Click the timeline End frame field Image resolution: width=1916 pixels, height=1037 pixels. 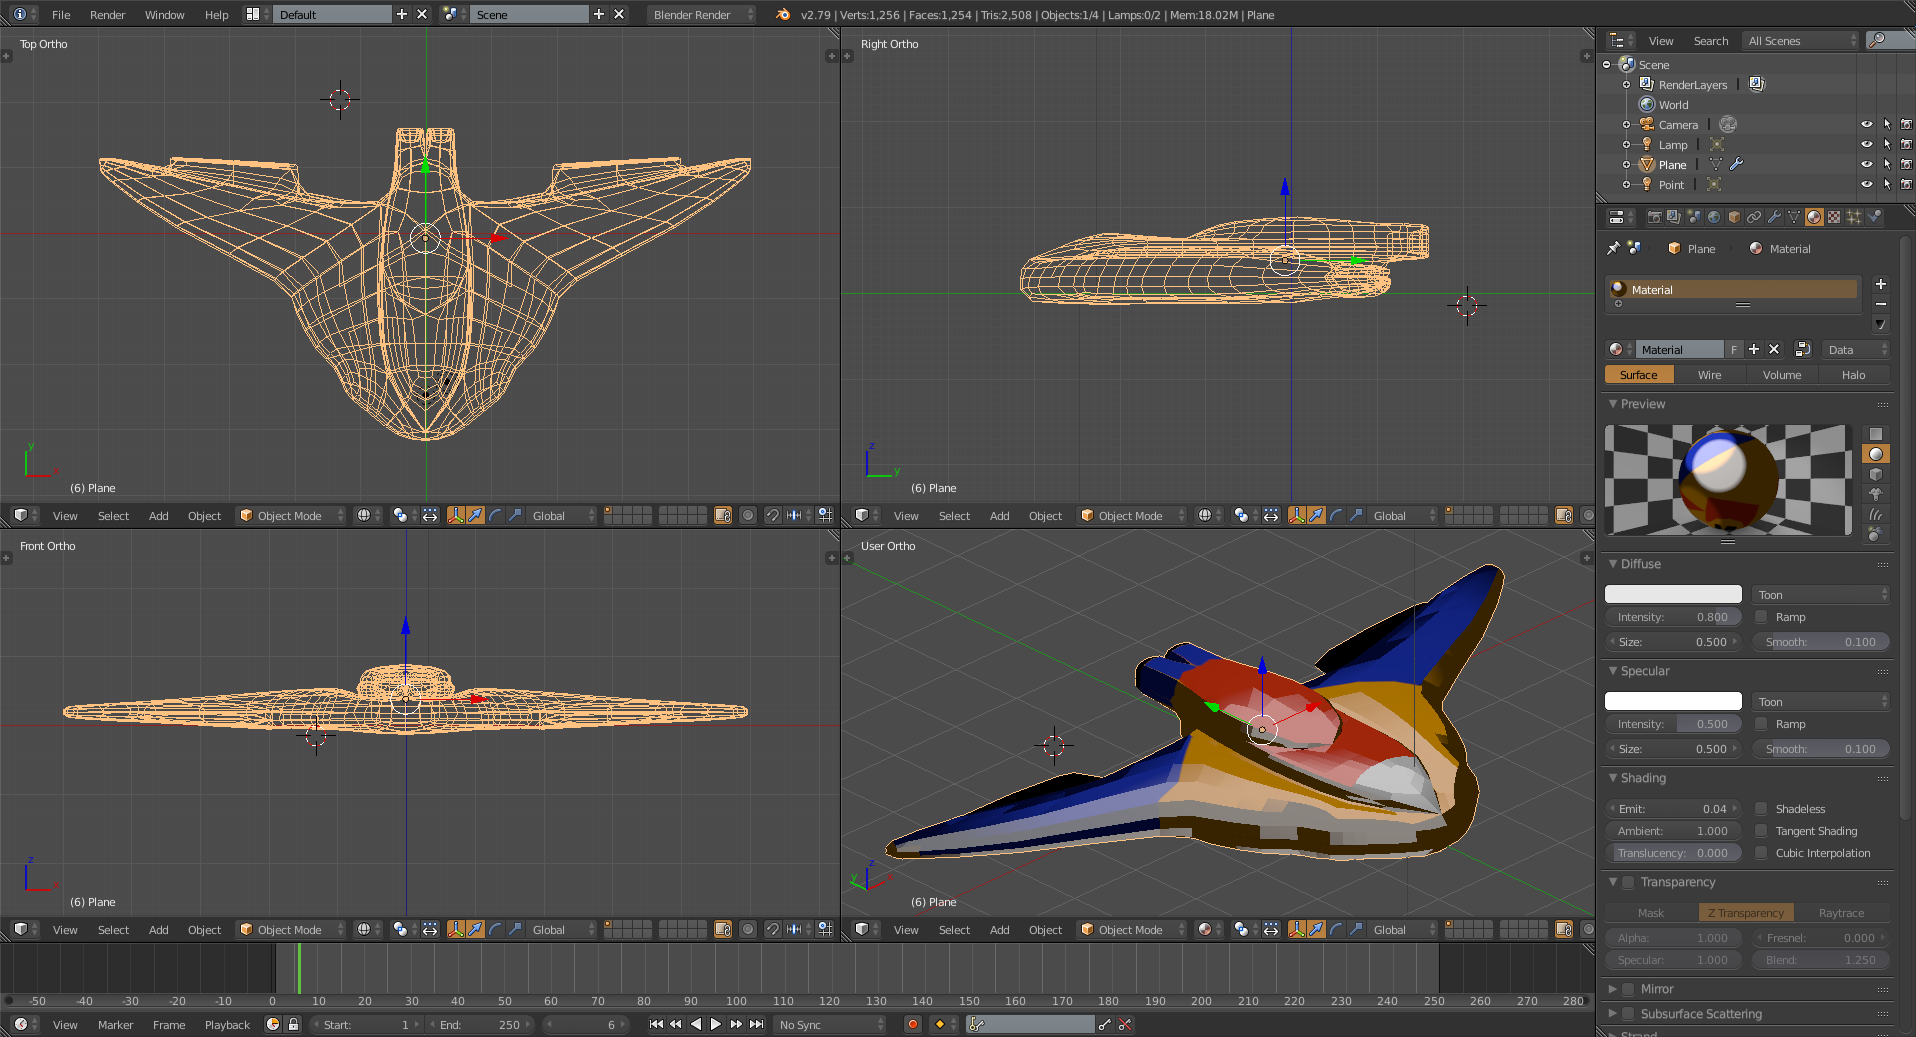pyautogui.click(x=482, y=1024)
